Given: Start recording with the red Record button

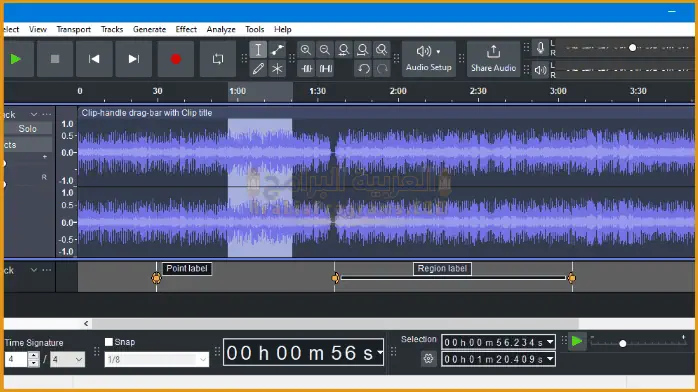Looking at the screenshot, I should (176, 59).
